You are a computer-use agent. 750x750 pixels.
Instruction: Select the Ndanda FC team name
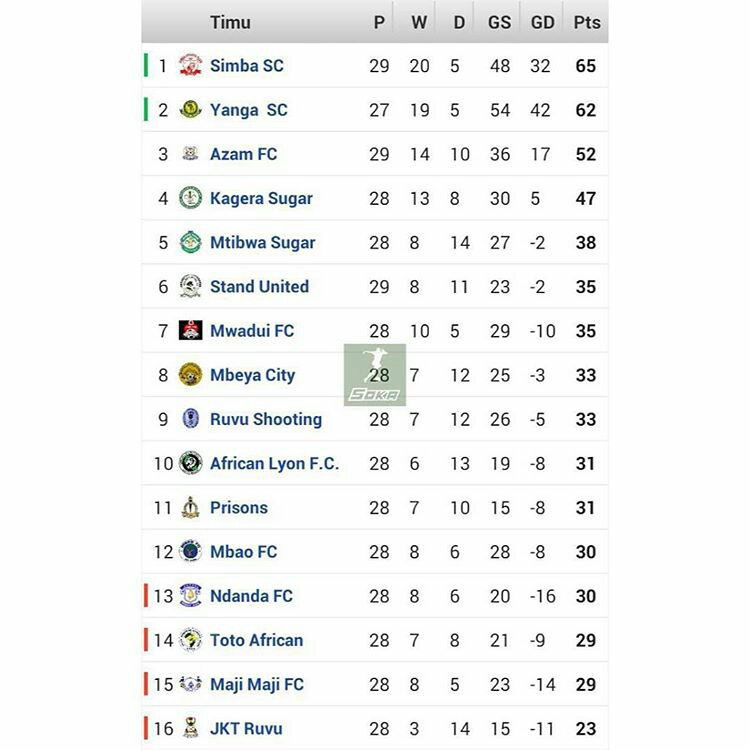click(251, 596)
